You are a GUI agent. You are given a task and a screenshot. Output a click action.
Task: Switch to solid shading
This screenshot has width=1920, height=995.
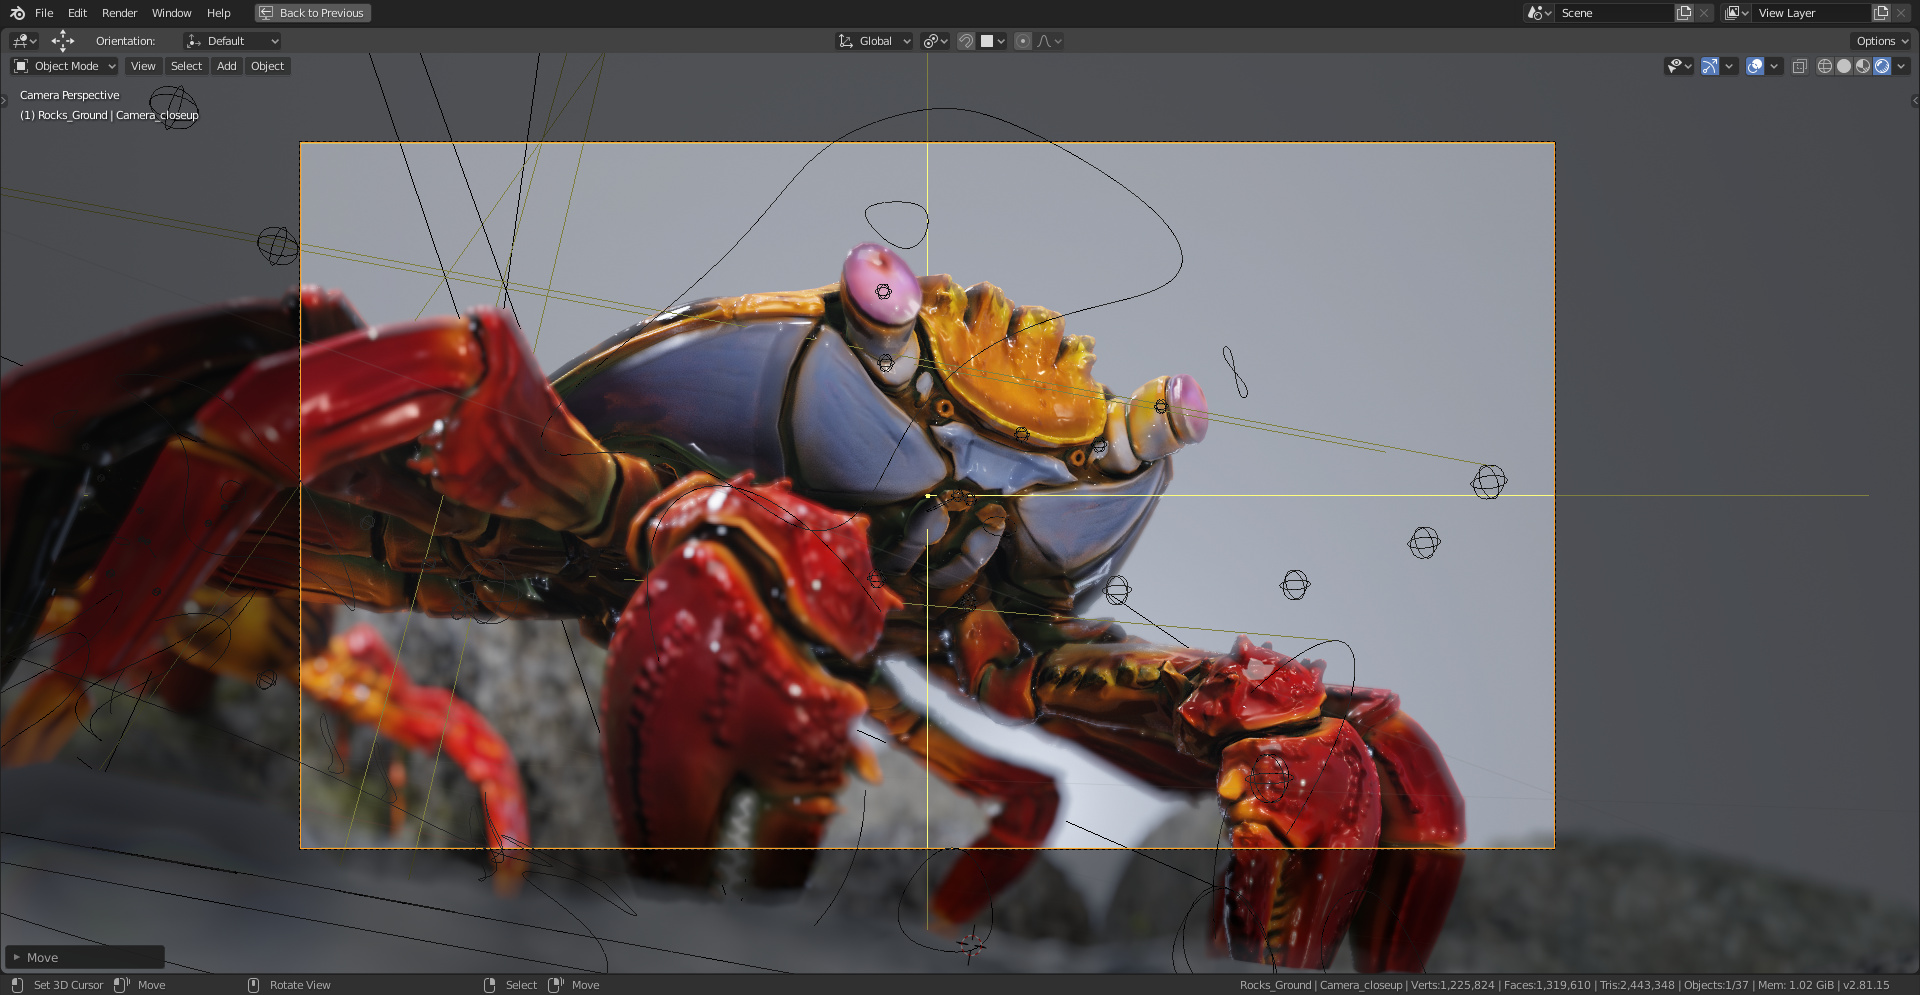coord(1844,66)
